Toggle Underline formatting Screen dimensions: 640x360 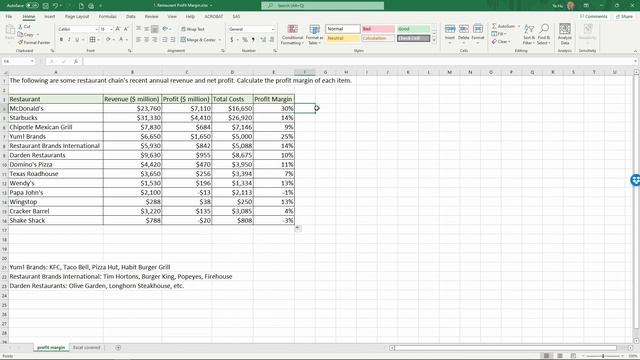[77, 40]
